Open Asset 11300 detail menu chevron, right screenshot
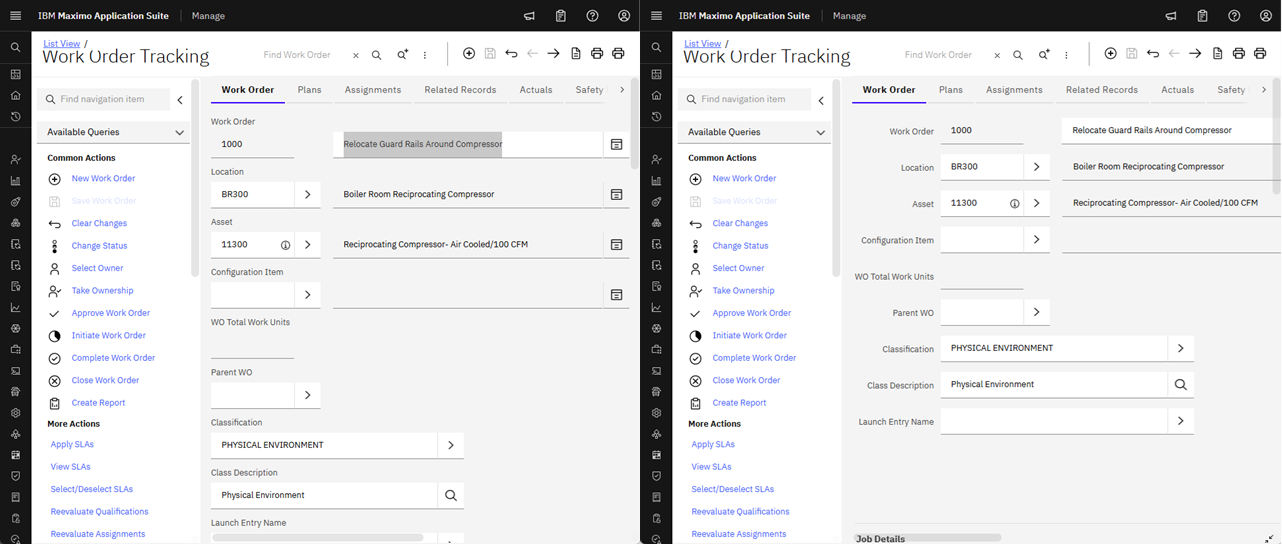The width and height of the screenshot is (1282, 546). [x=1036, y=203]
